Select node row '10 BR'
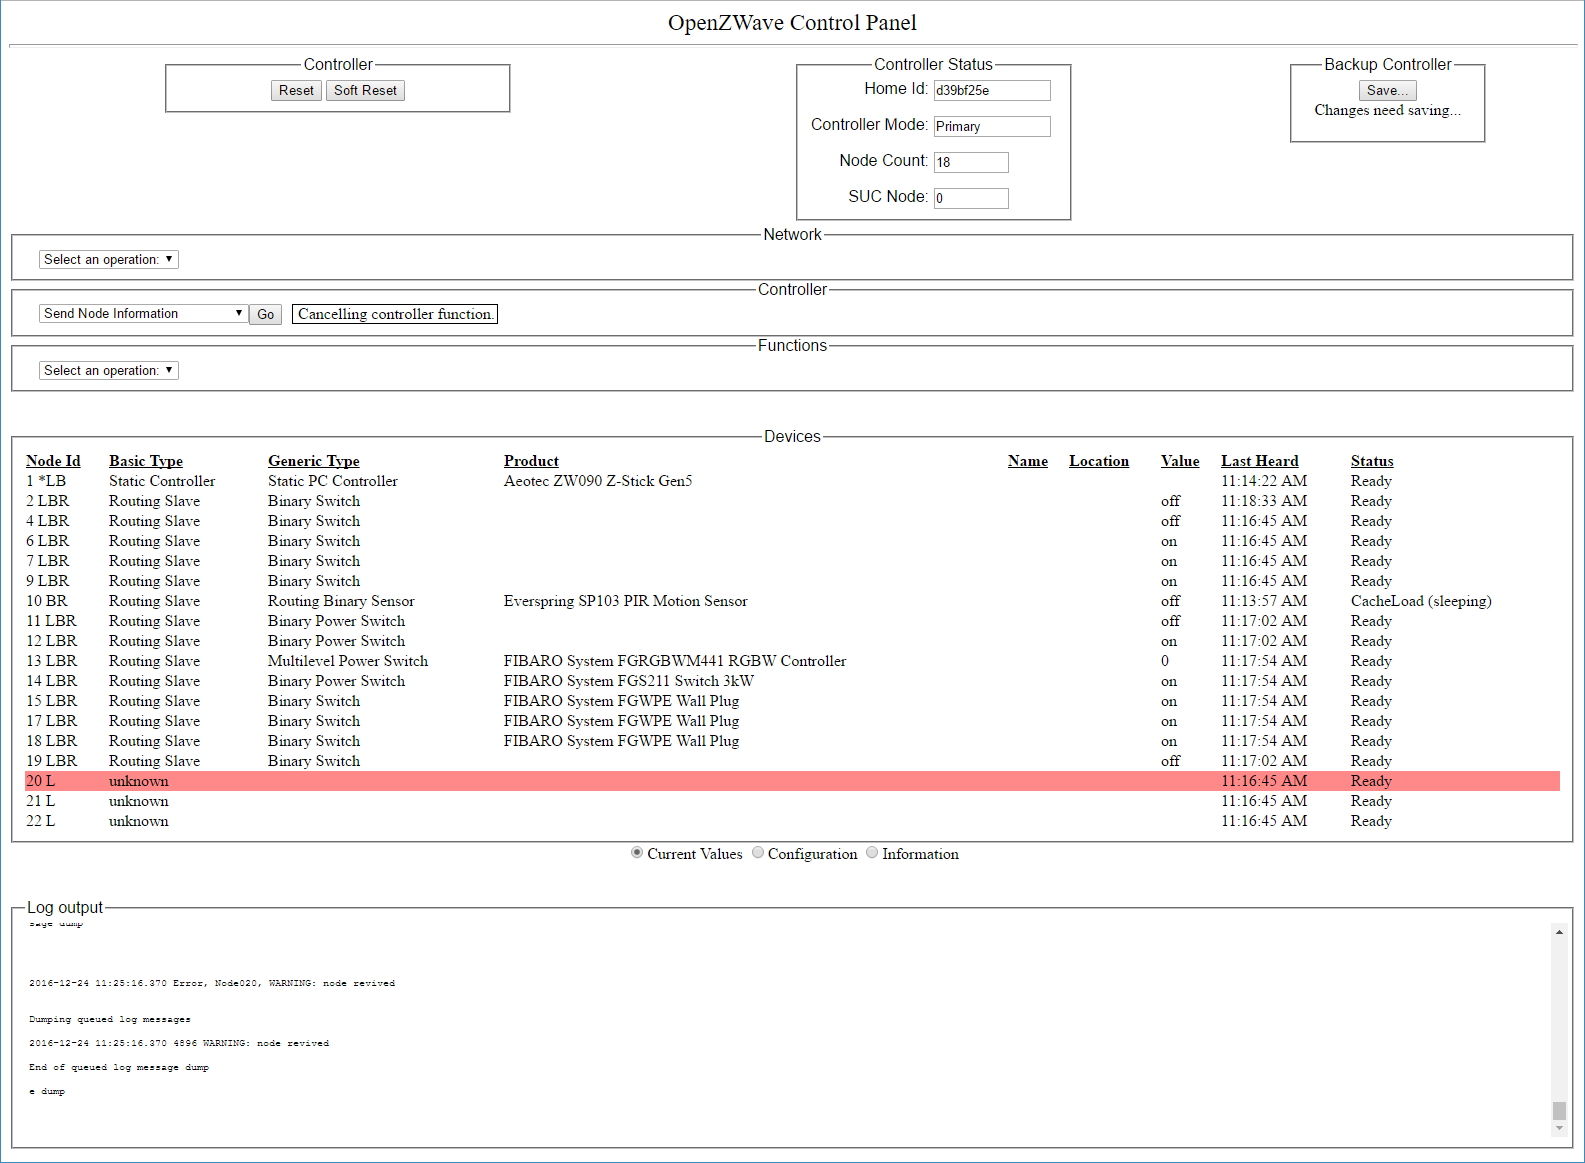 point(792,601)
